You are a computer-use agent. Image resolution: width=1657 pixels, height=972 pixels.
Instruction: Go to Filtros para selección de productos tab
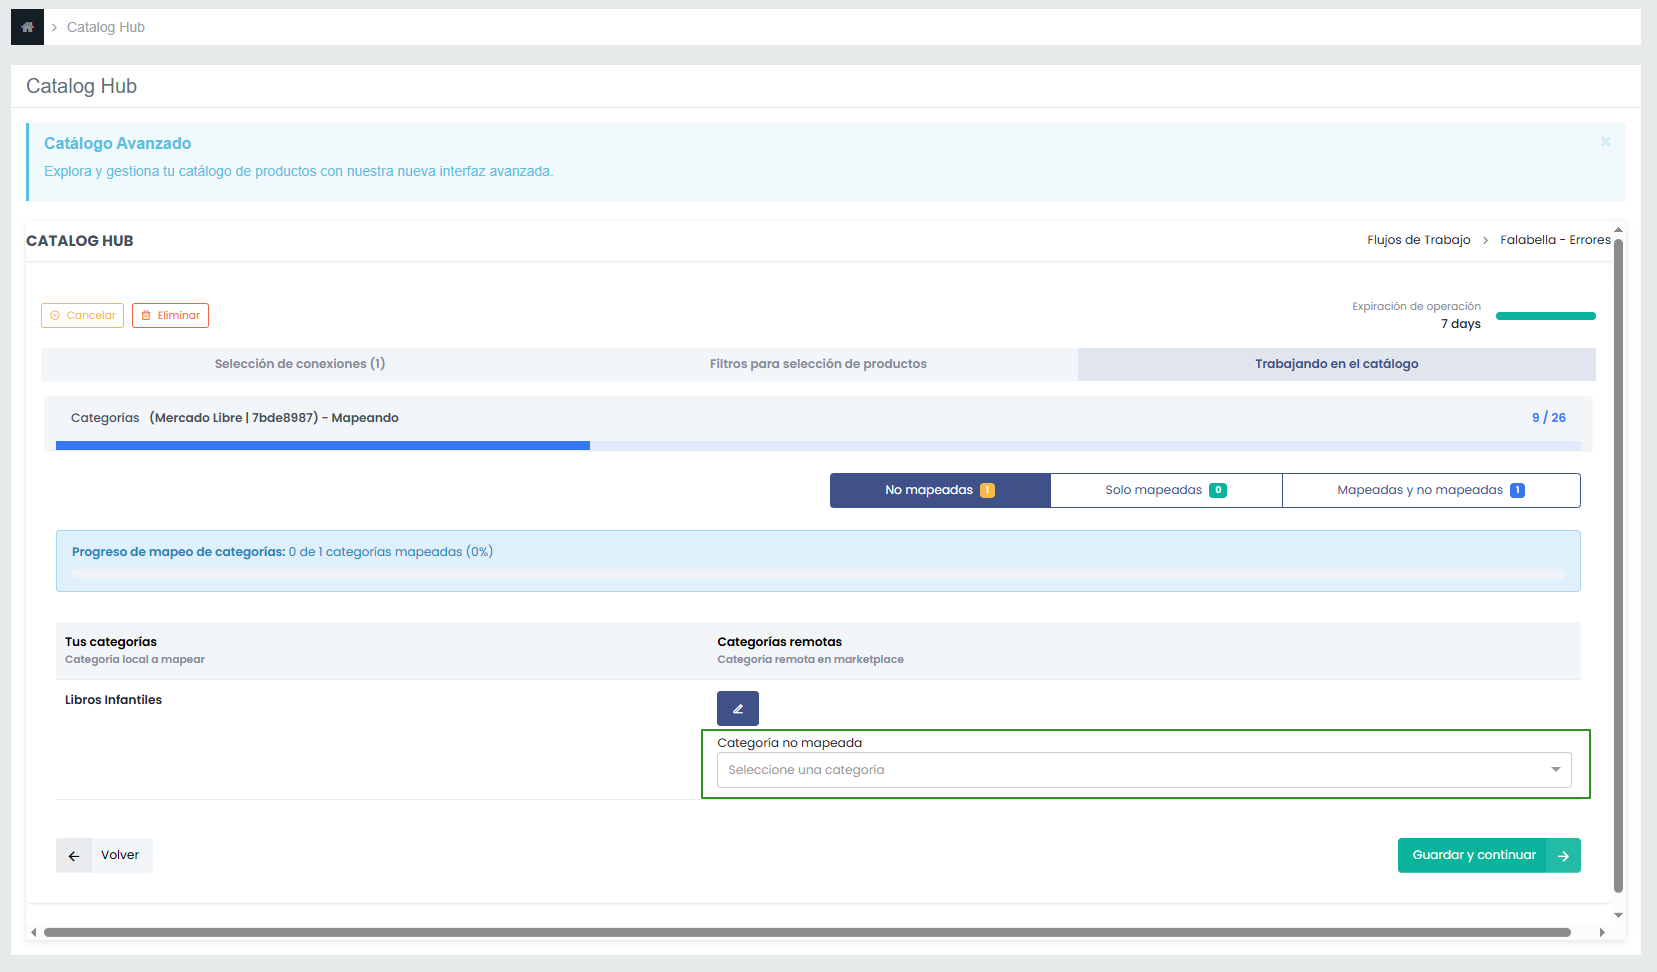coord(817,364)
